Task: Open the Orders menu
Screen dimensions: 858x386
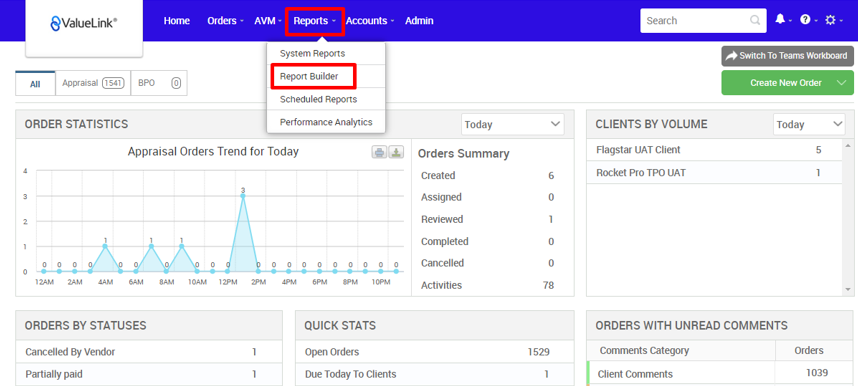Action: click(x=225, y=21)
